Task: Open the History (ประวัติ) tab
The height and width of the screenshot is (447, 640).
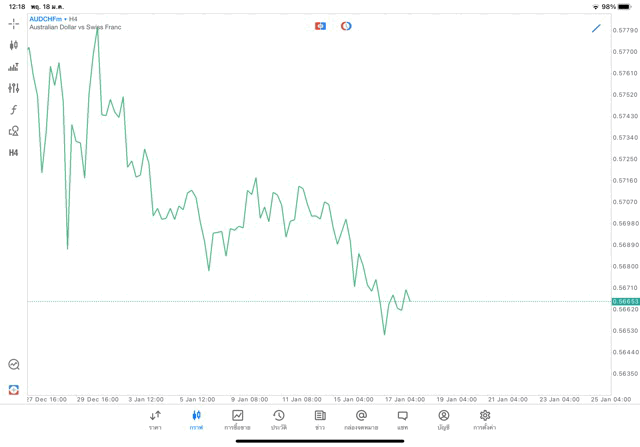Action: click(x=279, y=419)
